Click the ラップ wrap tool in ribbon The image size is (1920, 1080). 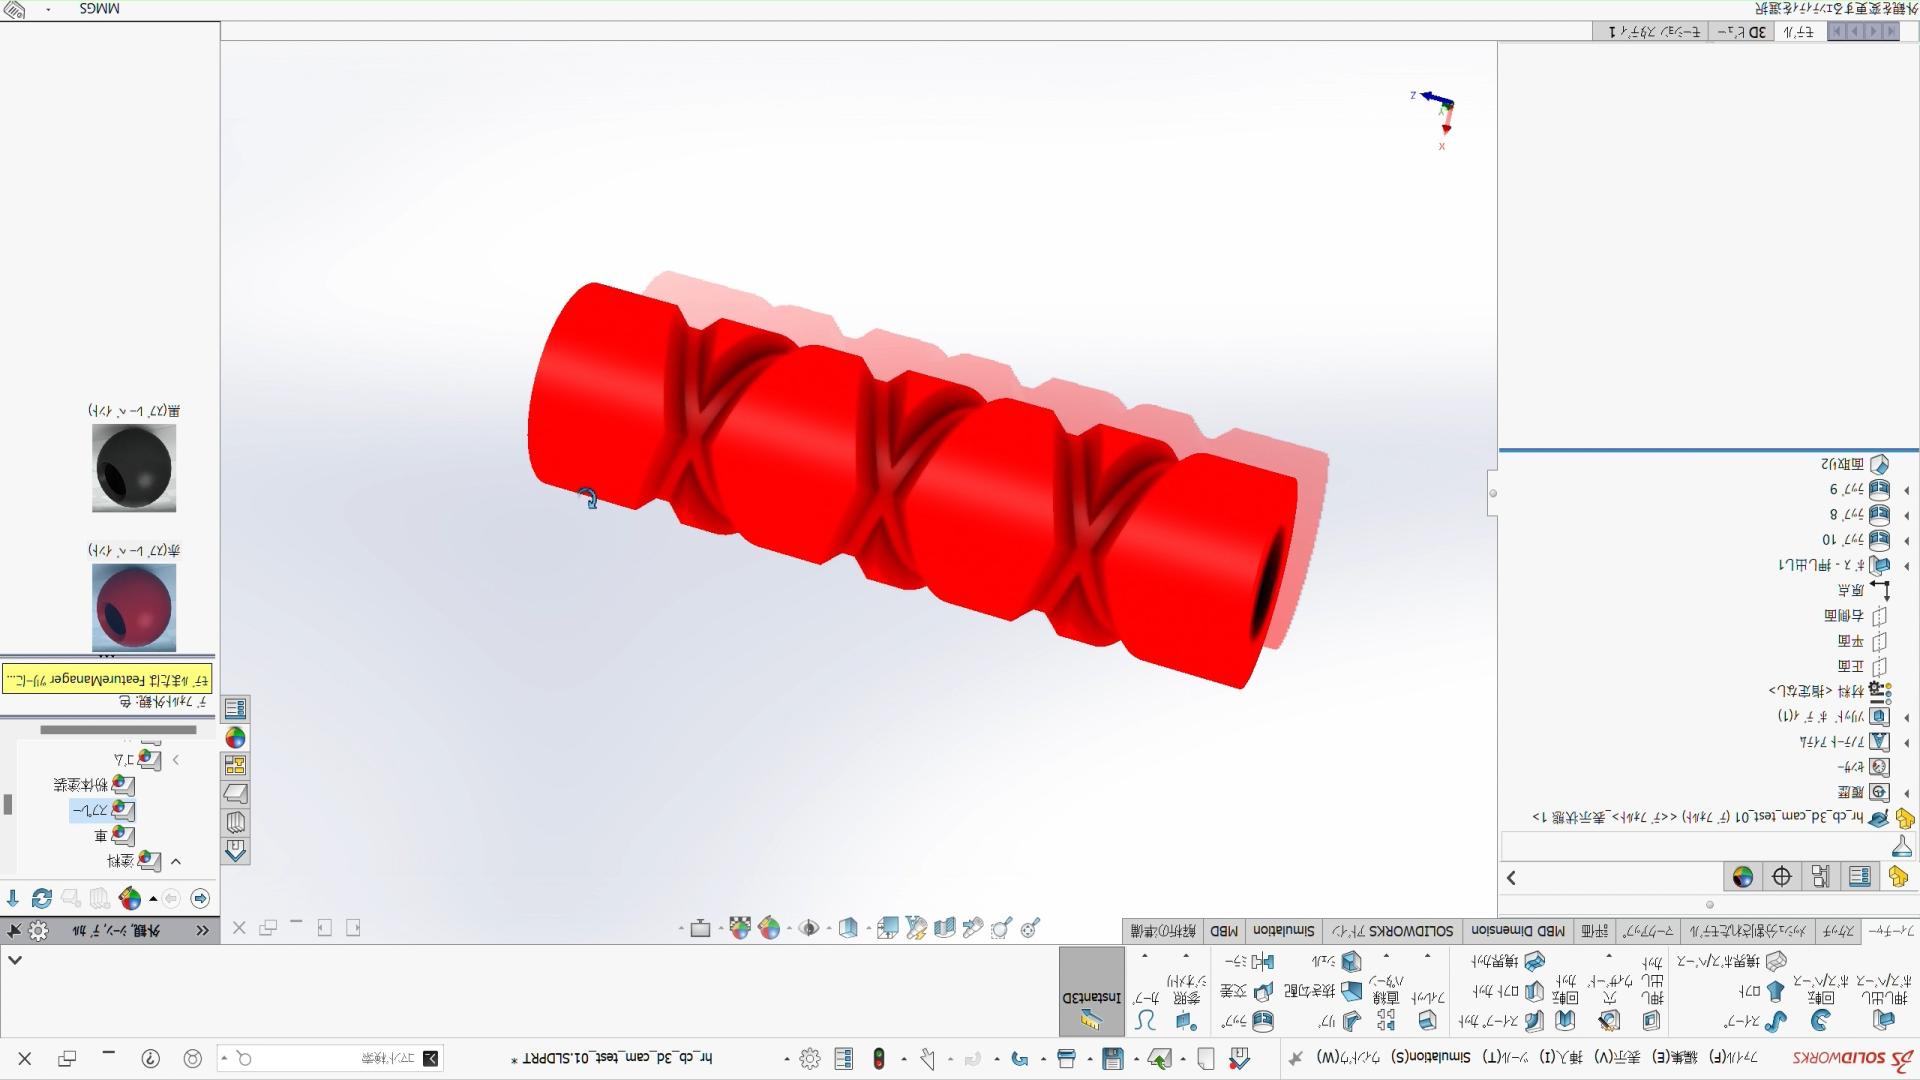[x=1263, y=1021]
